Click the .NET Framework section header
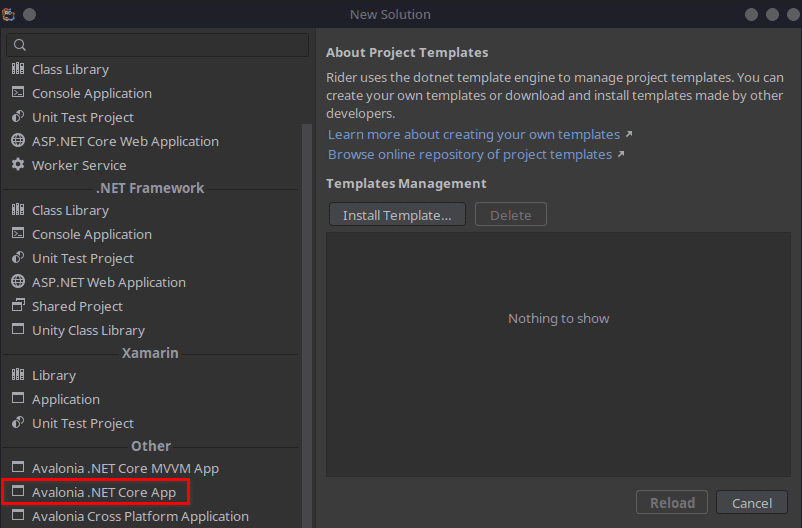This screenshot has width=802, height=528. pos(150,188)
